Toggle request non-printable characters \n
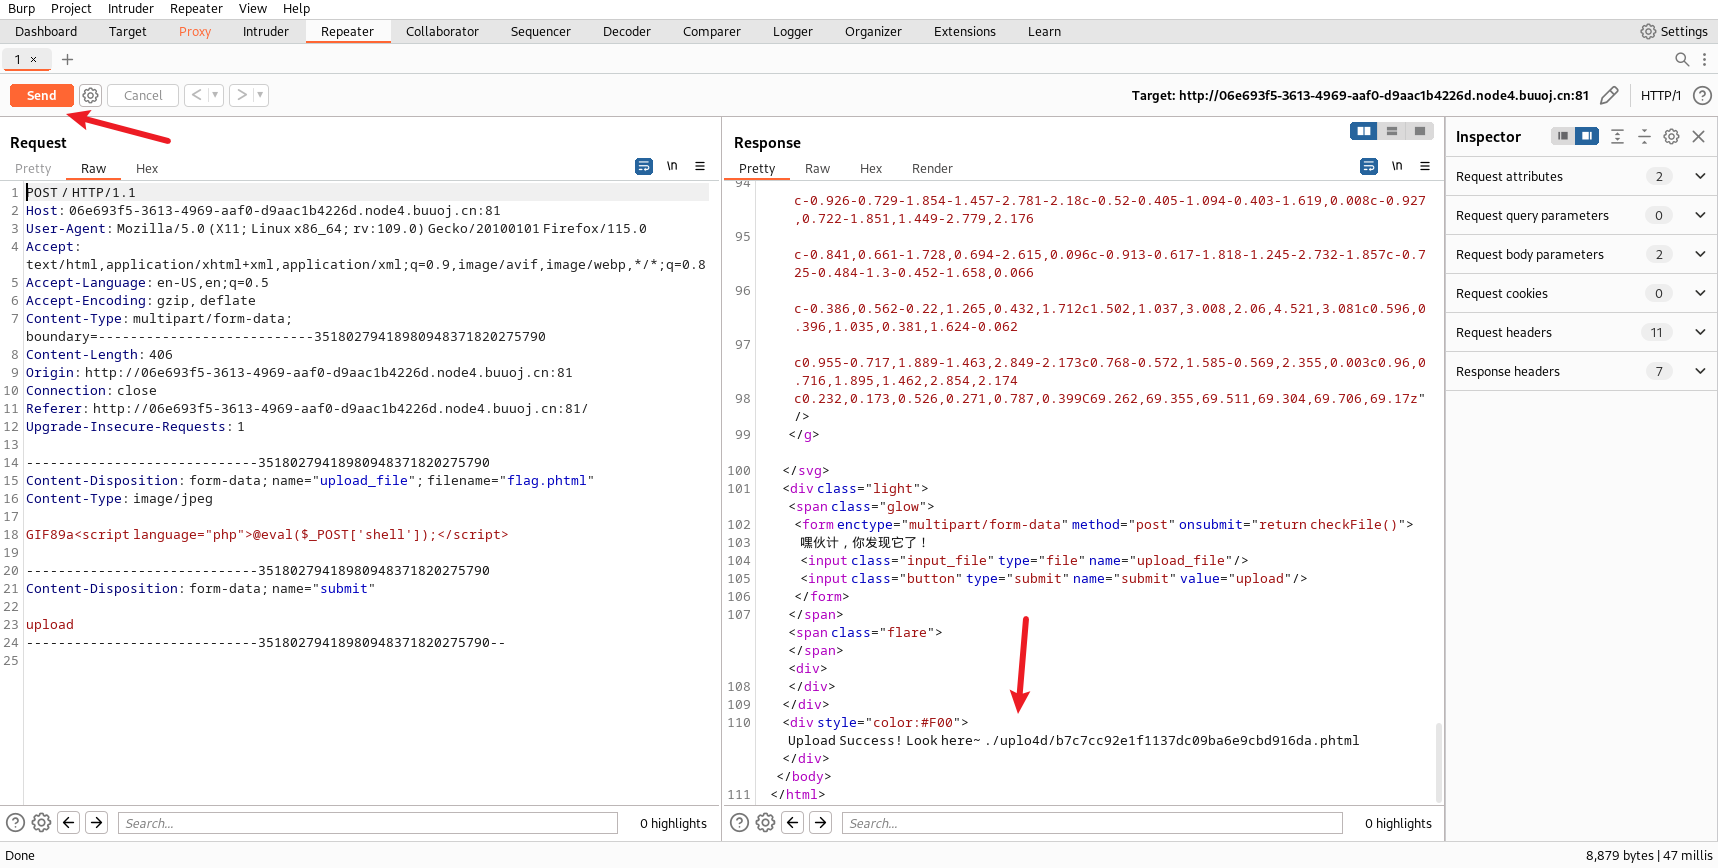Image resolution: width=1718 pixels, height=868 pixels. (x=672, y=166)
